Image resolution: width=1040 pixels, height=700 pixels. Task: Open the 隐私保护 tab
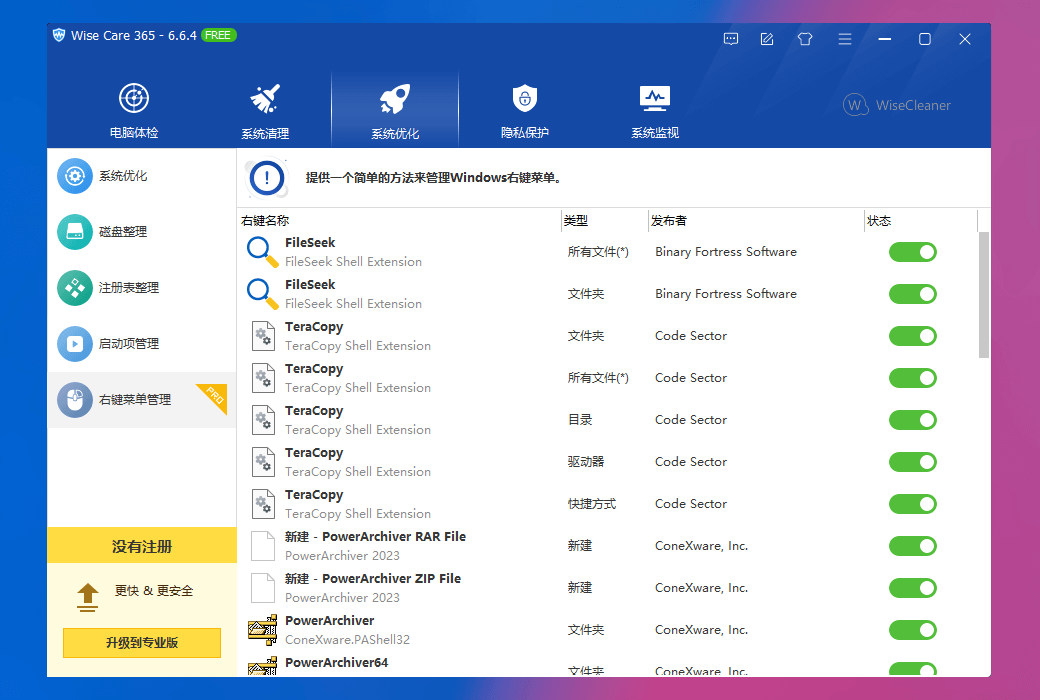coord(525,111)
